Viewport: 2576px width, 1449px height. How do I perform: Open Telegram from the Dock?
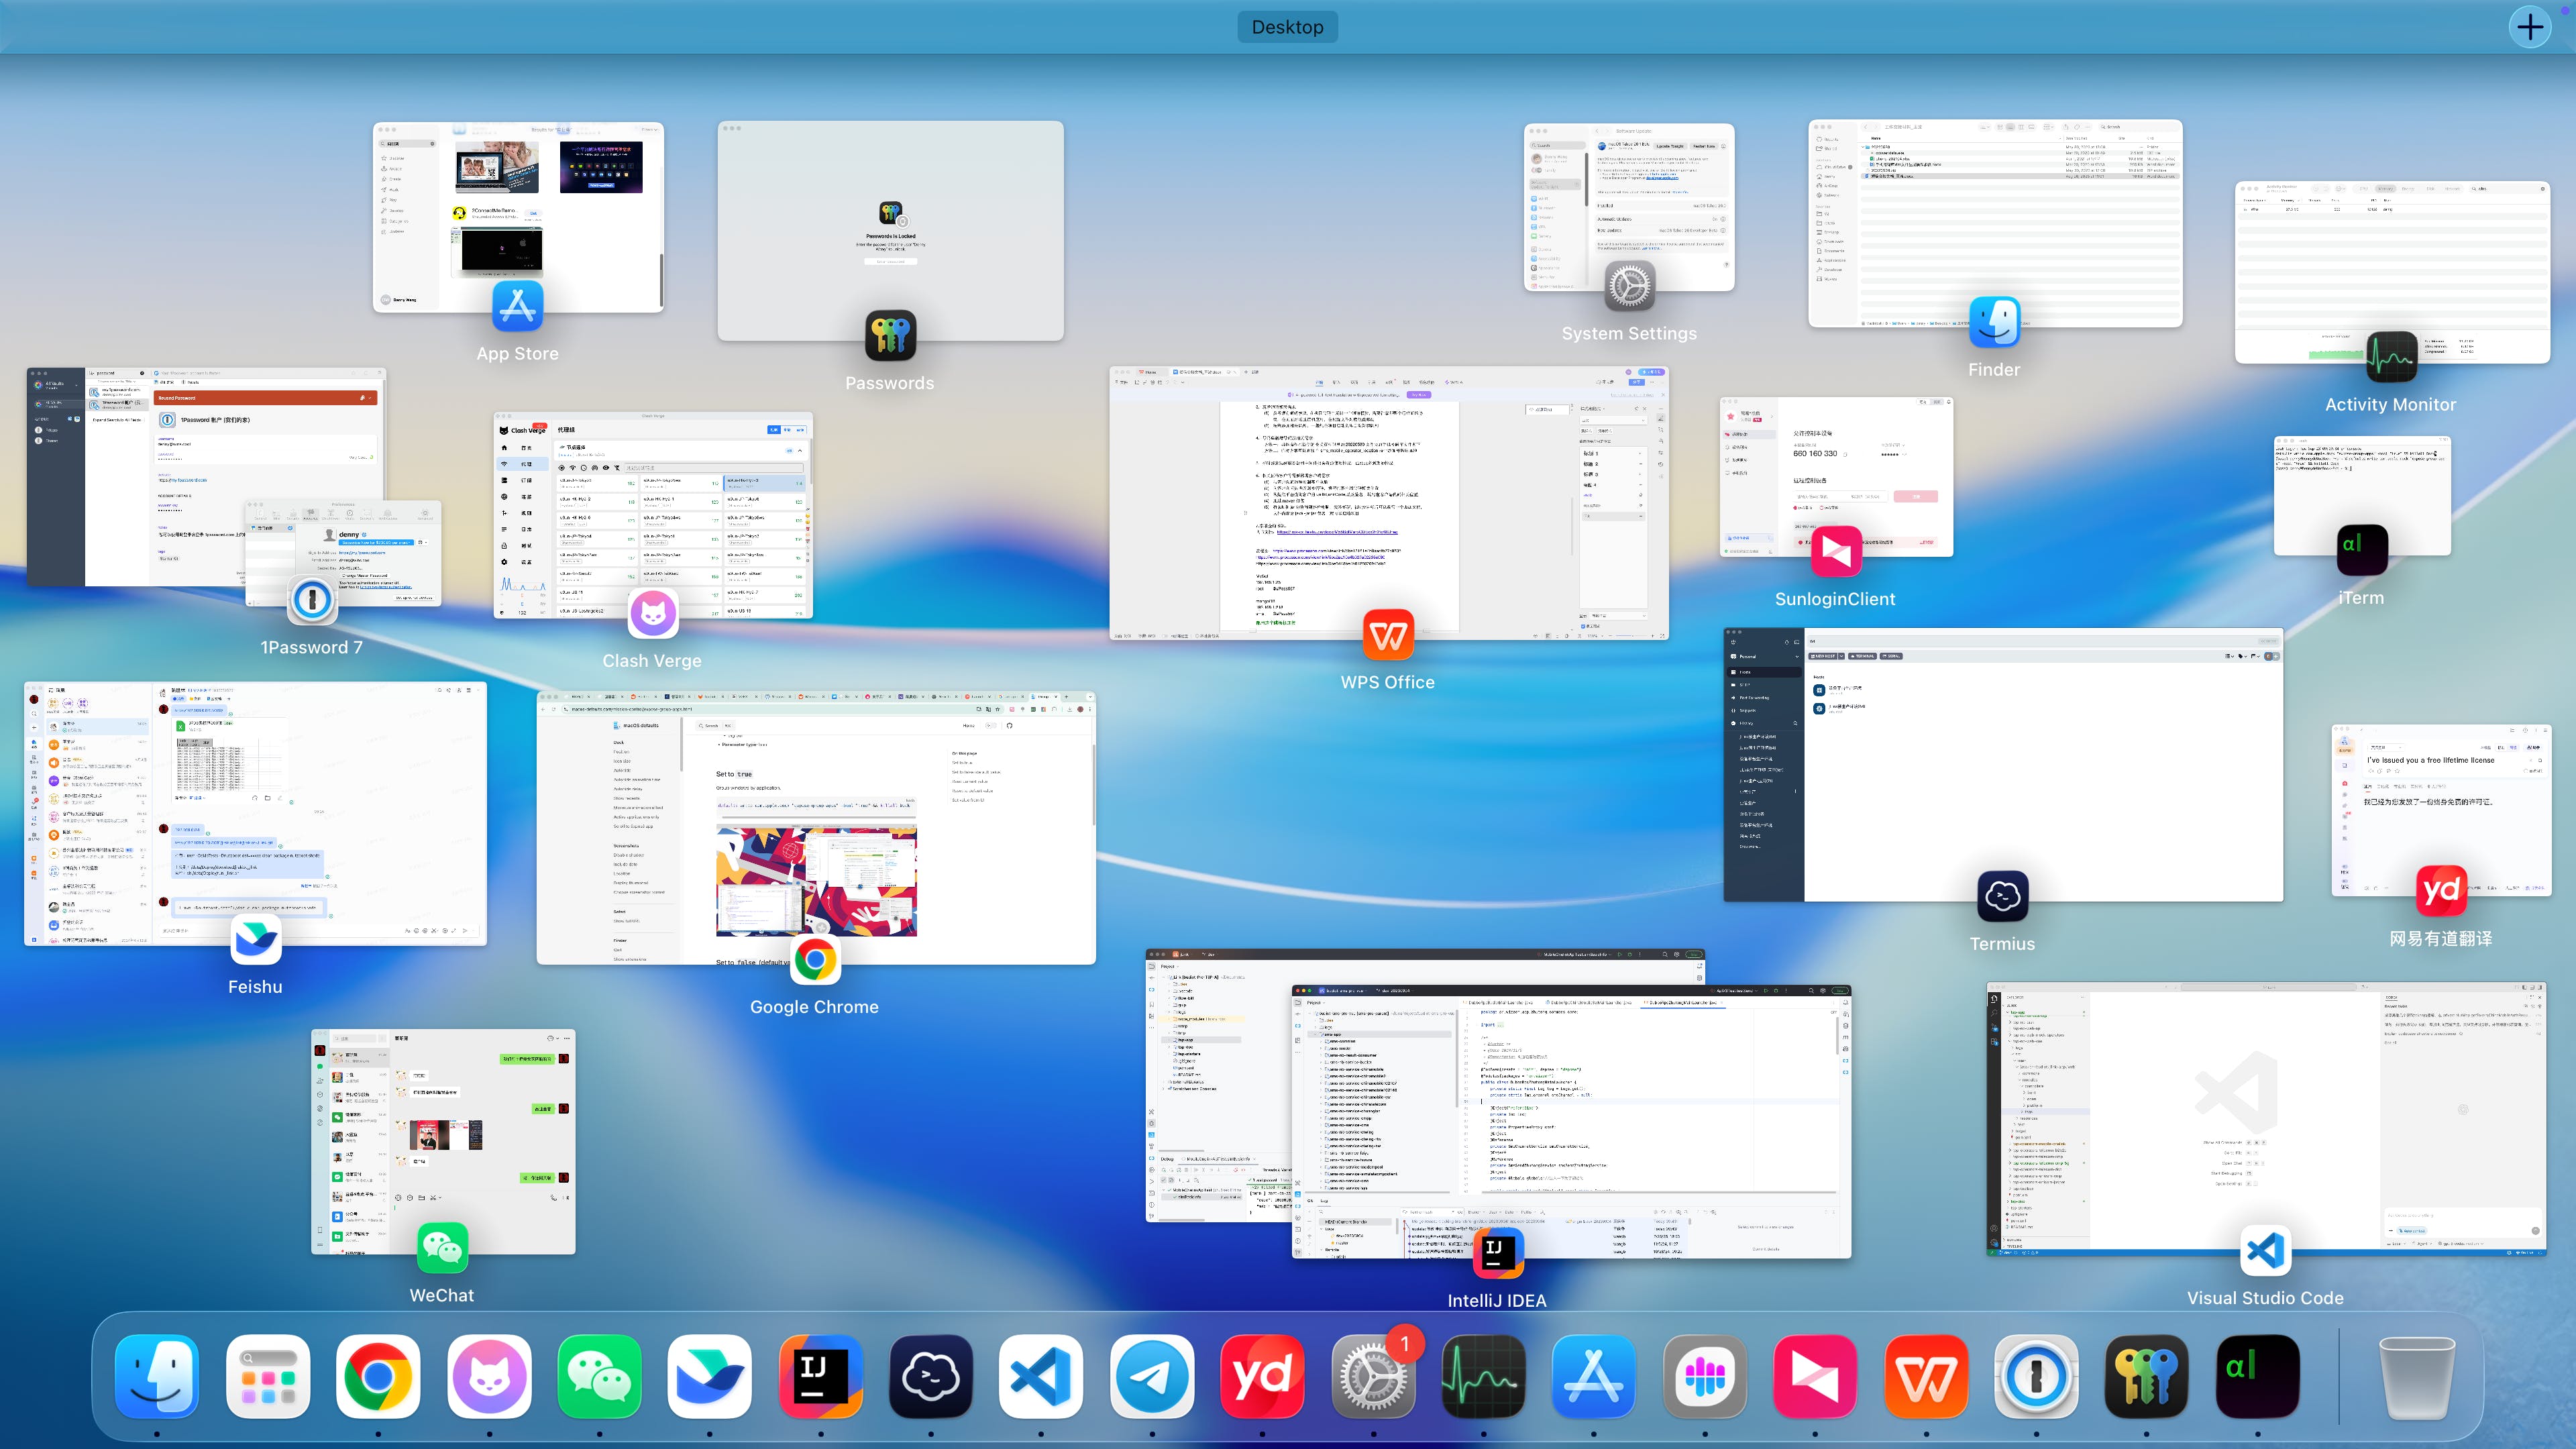coord(1151,1377)
